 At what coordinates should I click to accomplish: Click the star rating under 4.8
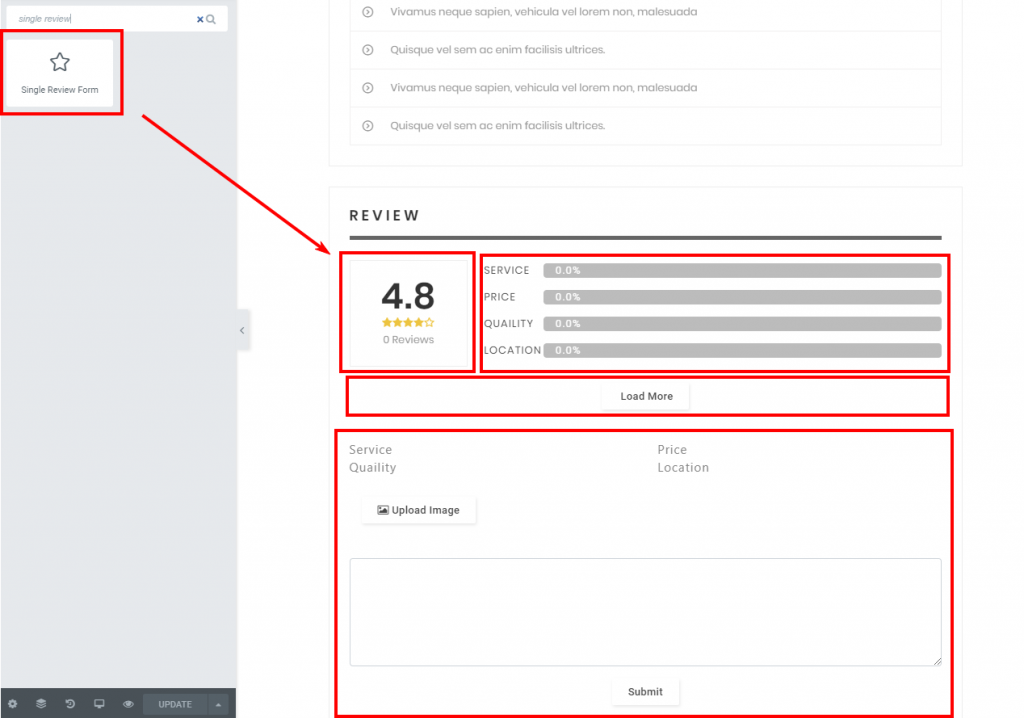408,322
